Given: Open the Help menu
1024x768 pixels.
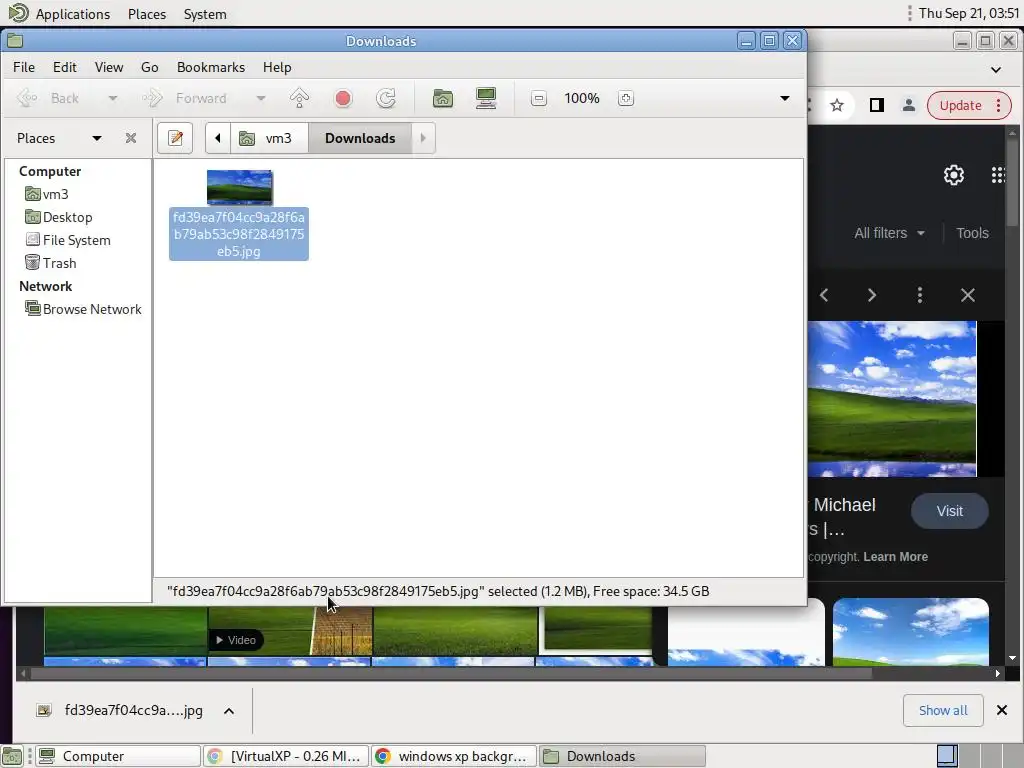Looking at the screenshot, I should [x=277, y=67].
